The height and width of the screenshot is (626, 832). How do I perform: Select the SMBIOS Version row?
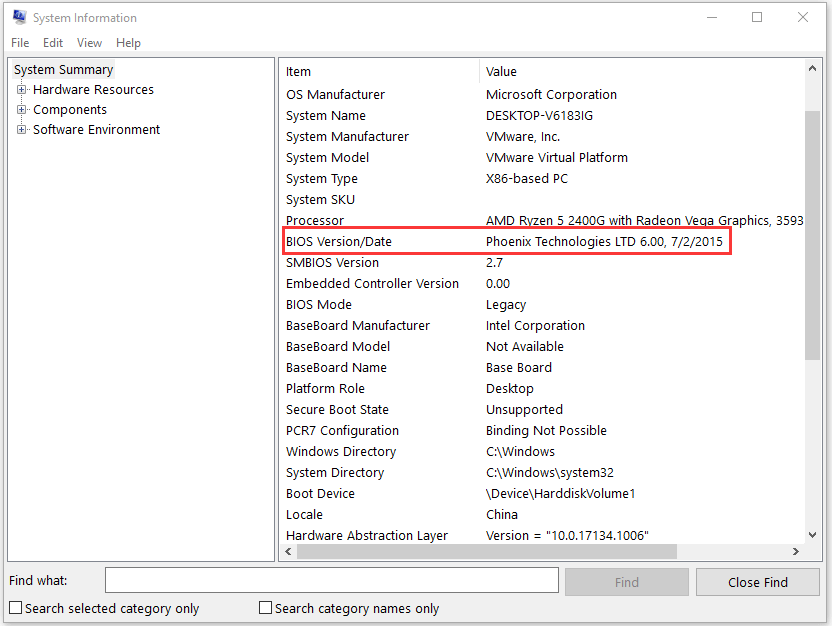542,263
